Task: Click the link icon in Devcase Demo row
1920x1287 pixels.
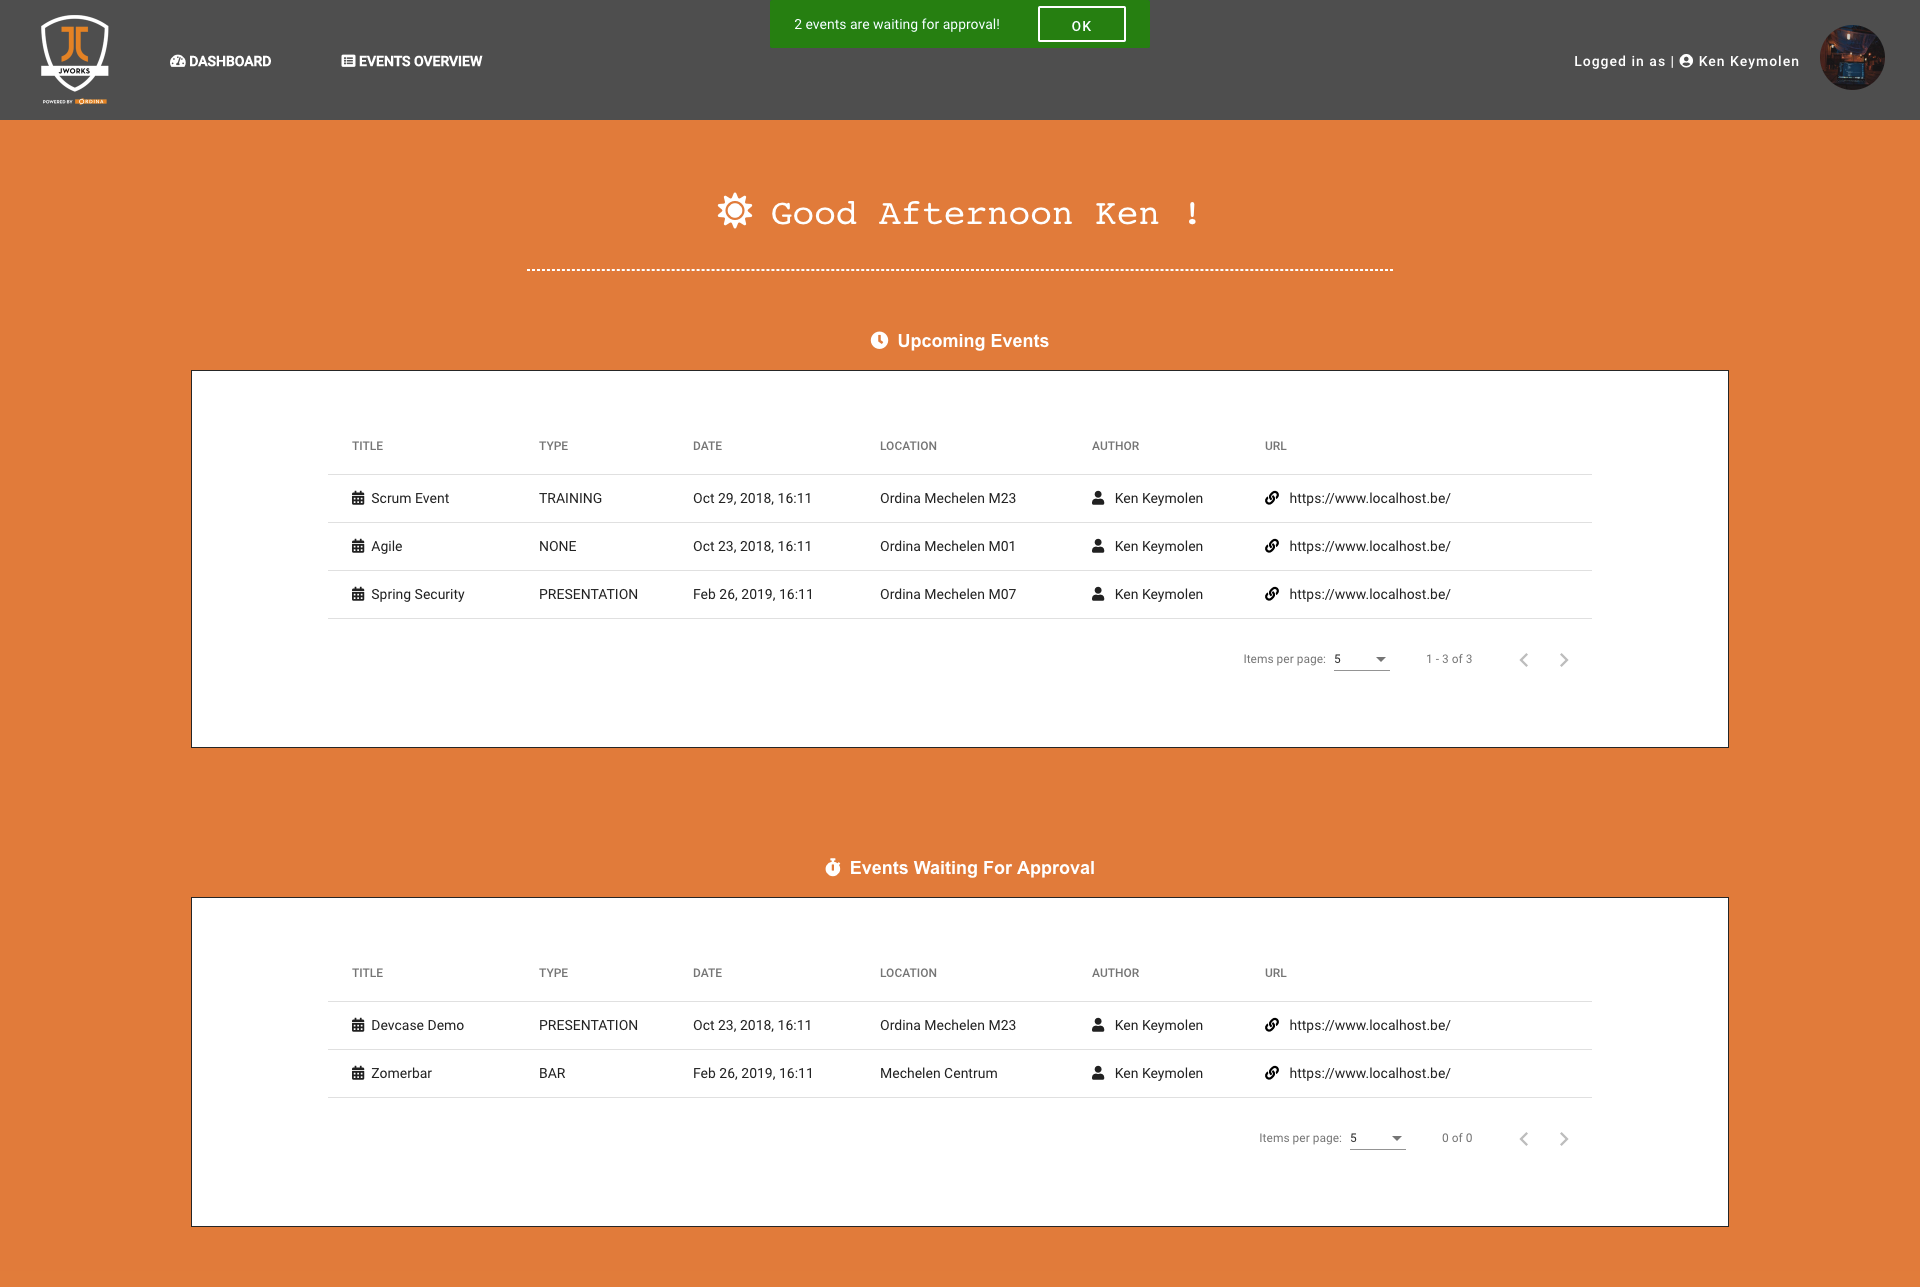Action: 1272,1025
